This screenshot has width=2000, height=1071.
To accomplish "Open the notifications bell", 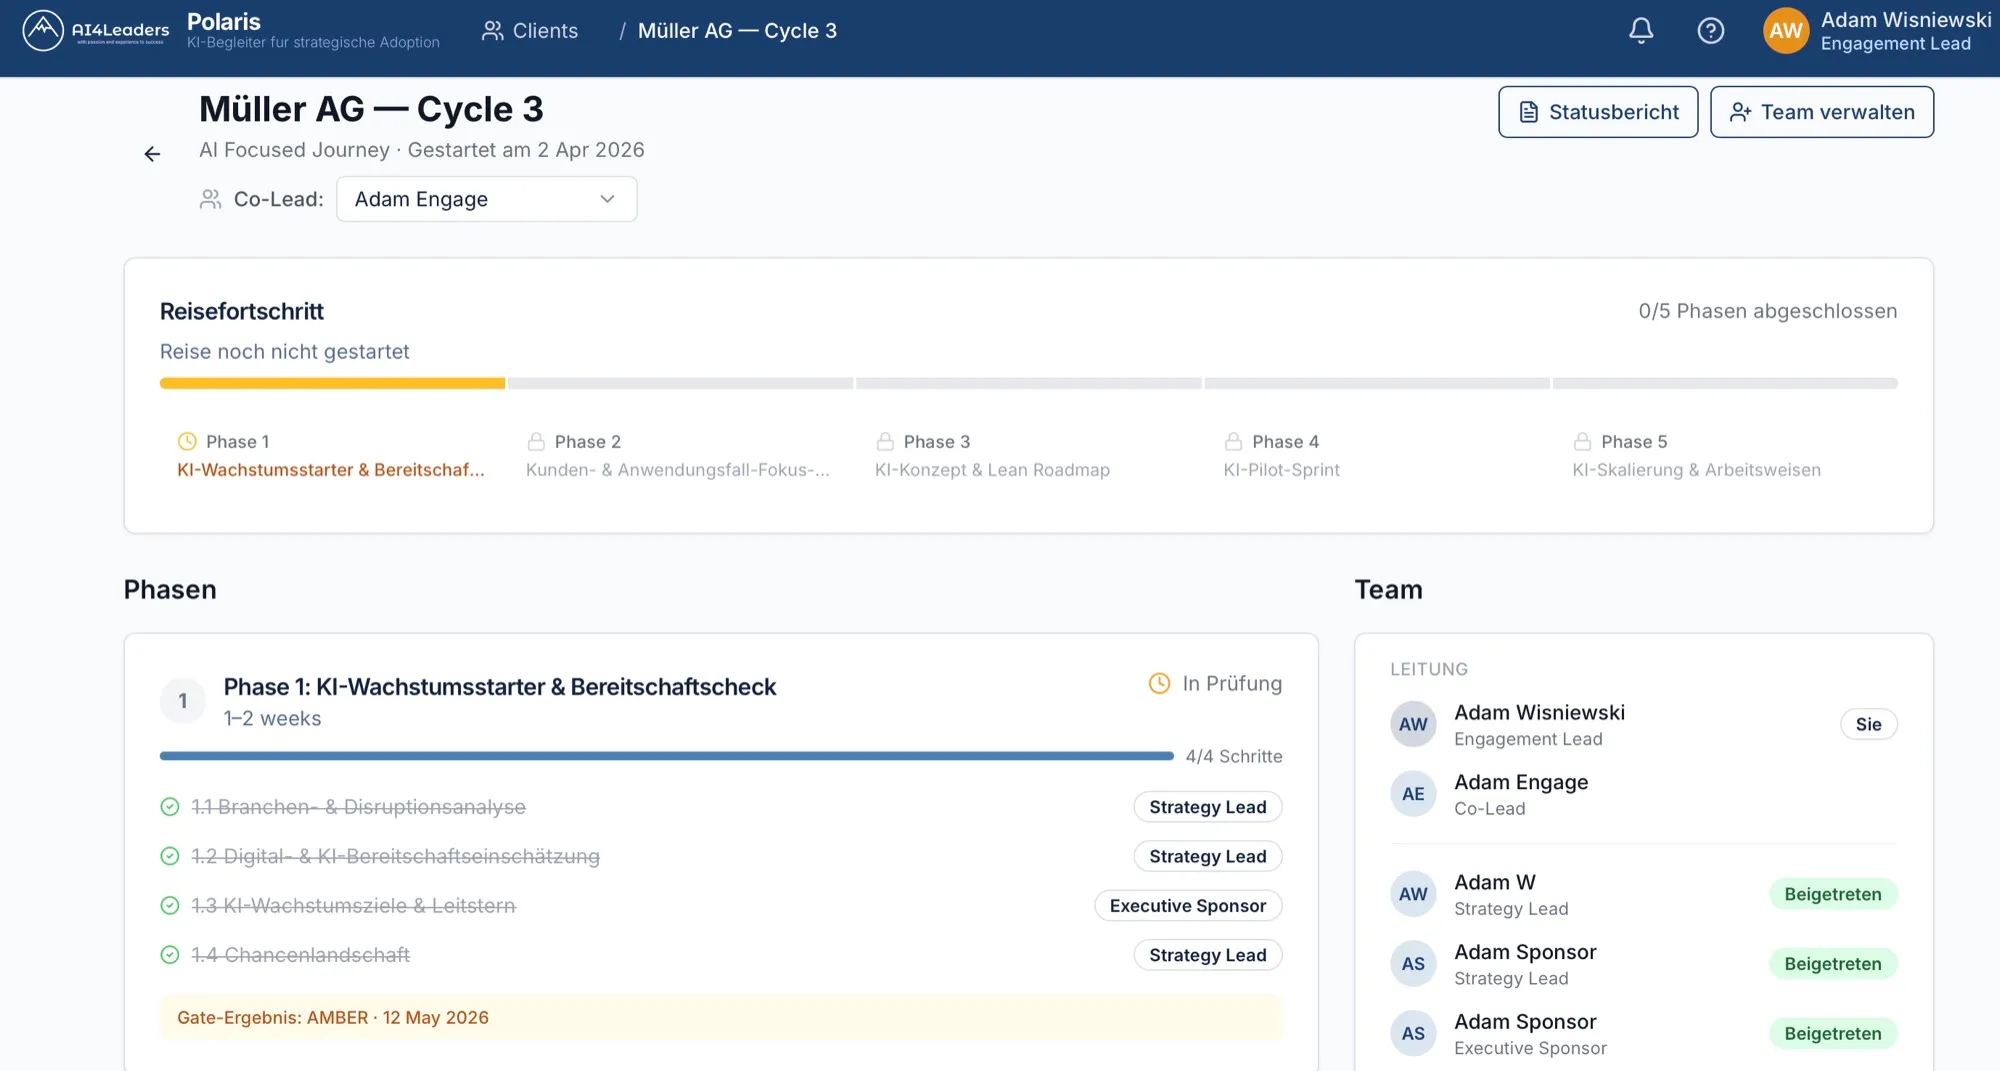I will click(1641, 31).
